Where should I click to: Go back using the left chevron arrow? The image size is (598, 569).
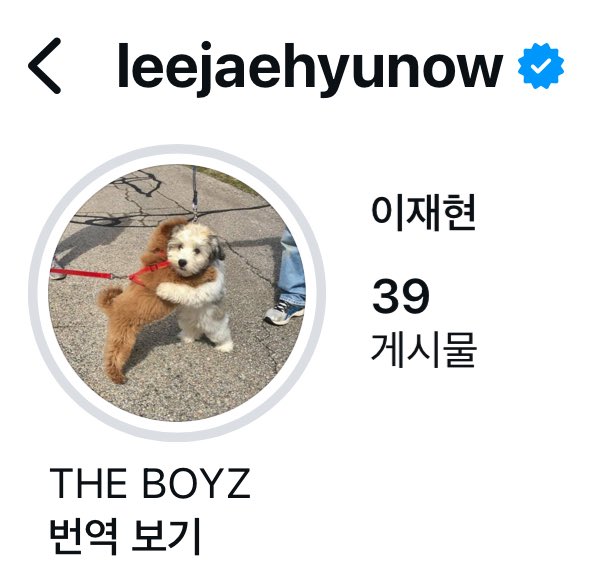coord(45,66)
